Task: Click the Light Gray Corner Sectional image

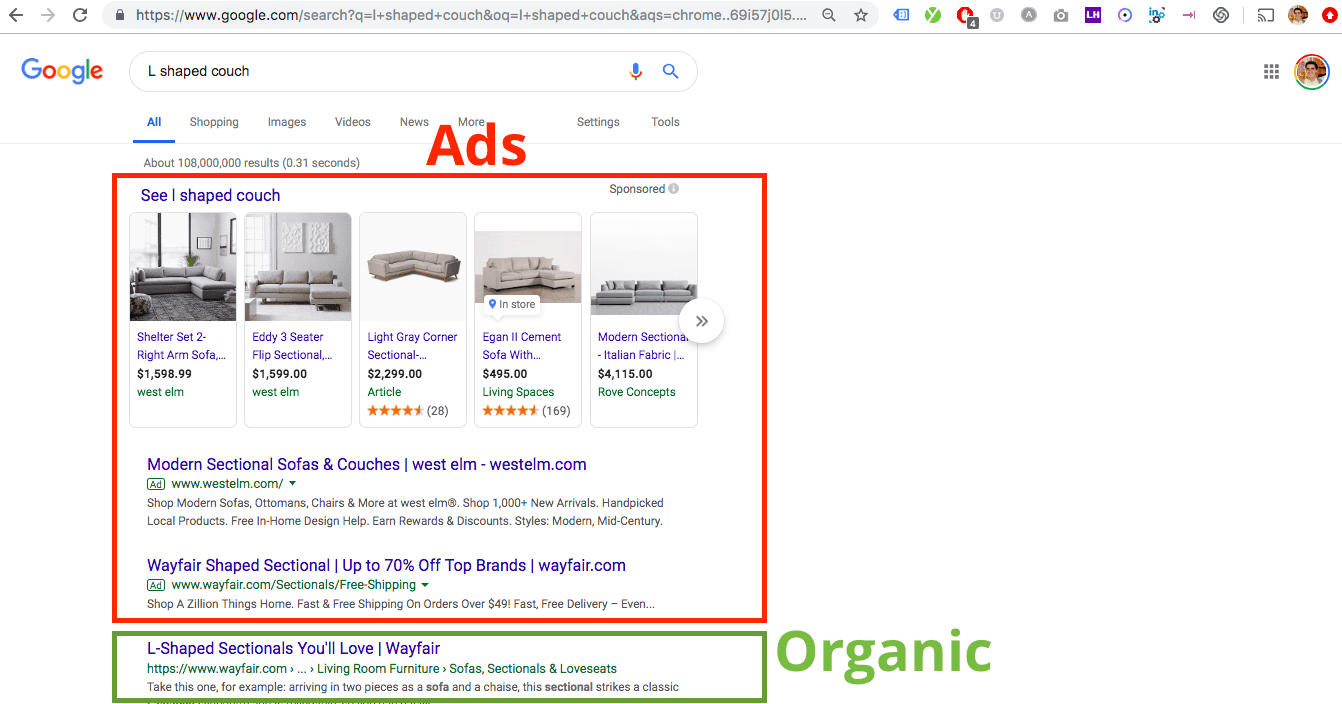Action: tap(413, 268)
